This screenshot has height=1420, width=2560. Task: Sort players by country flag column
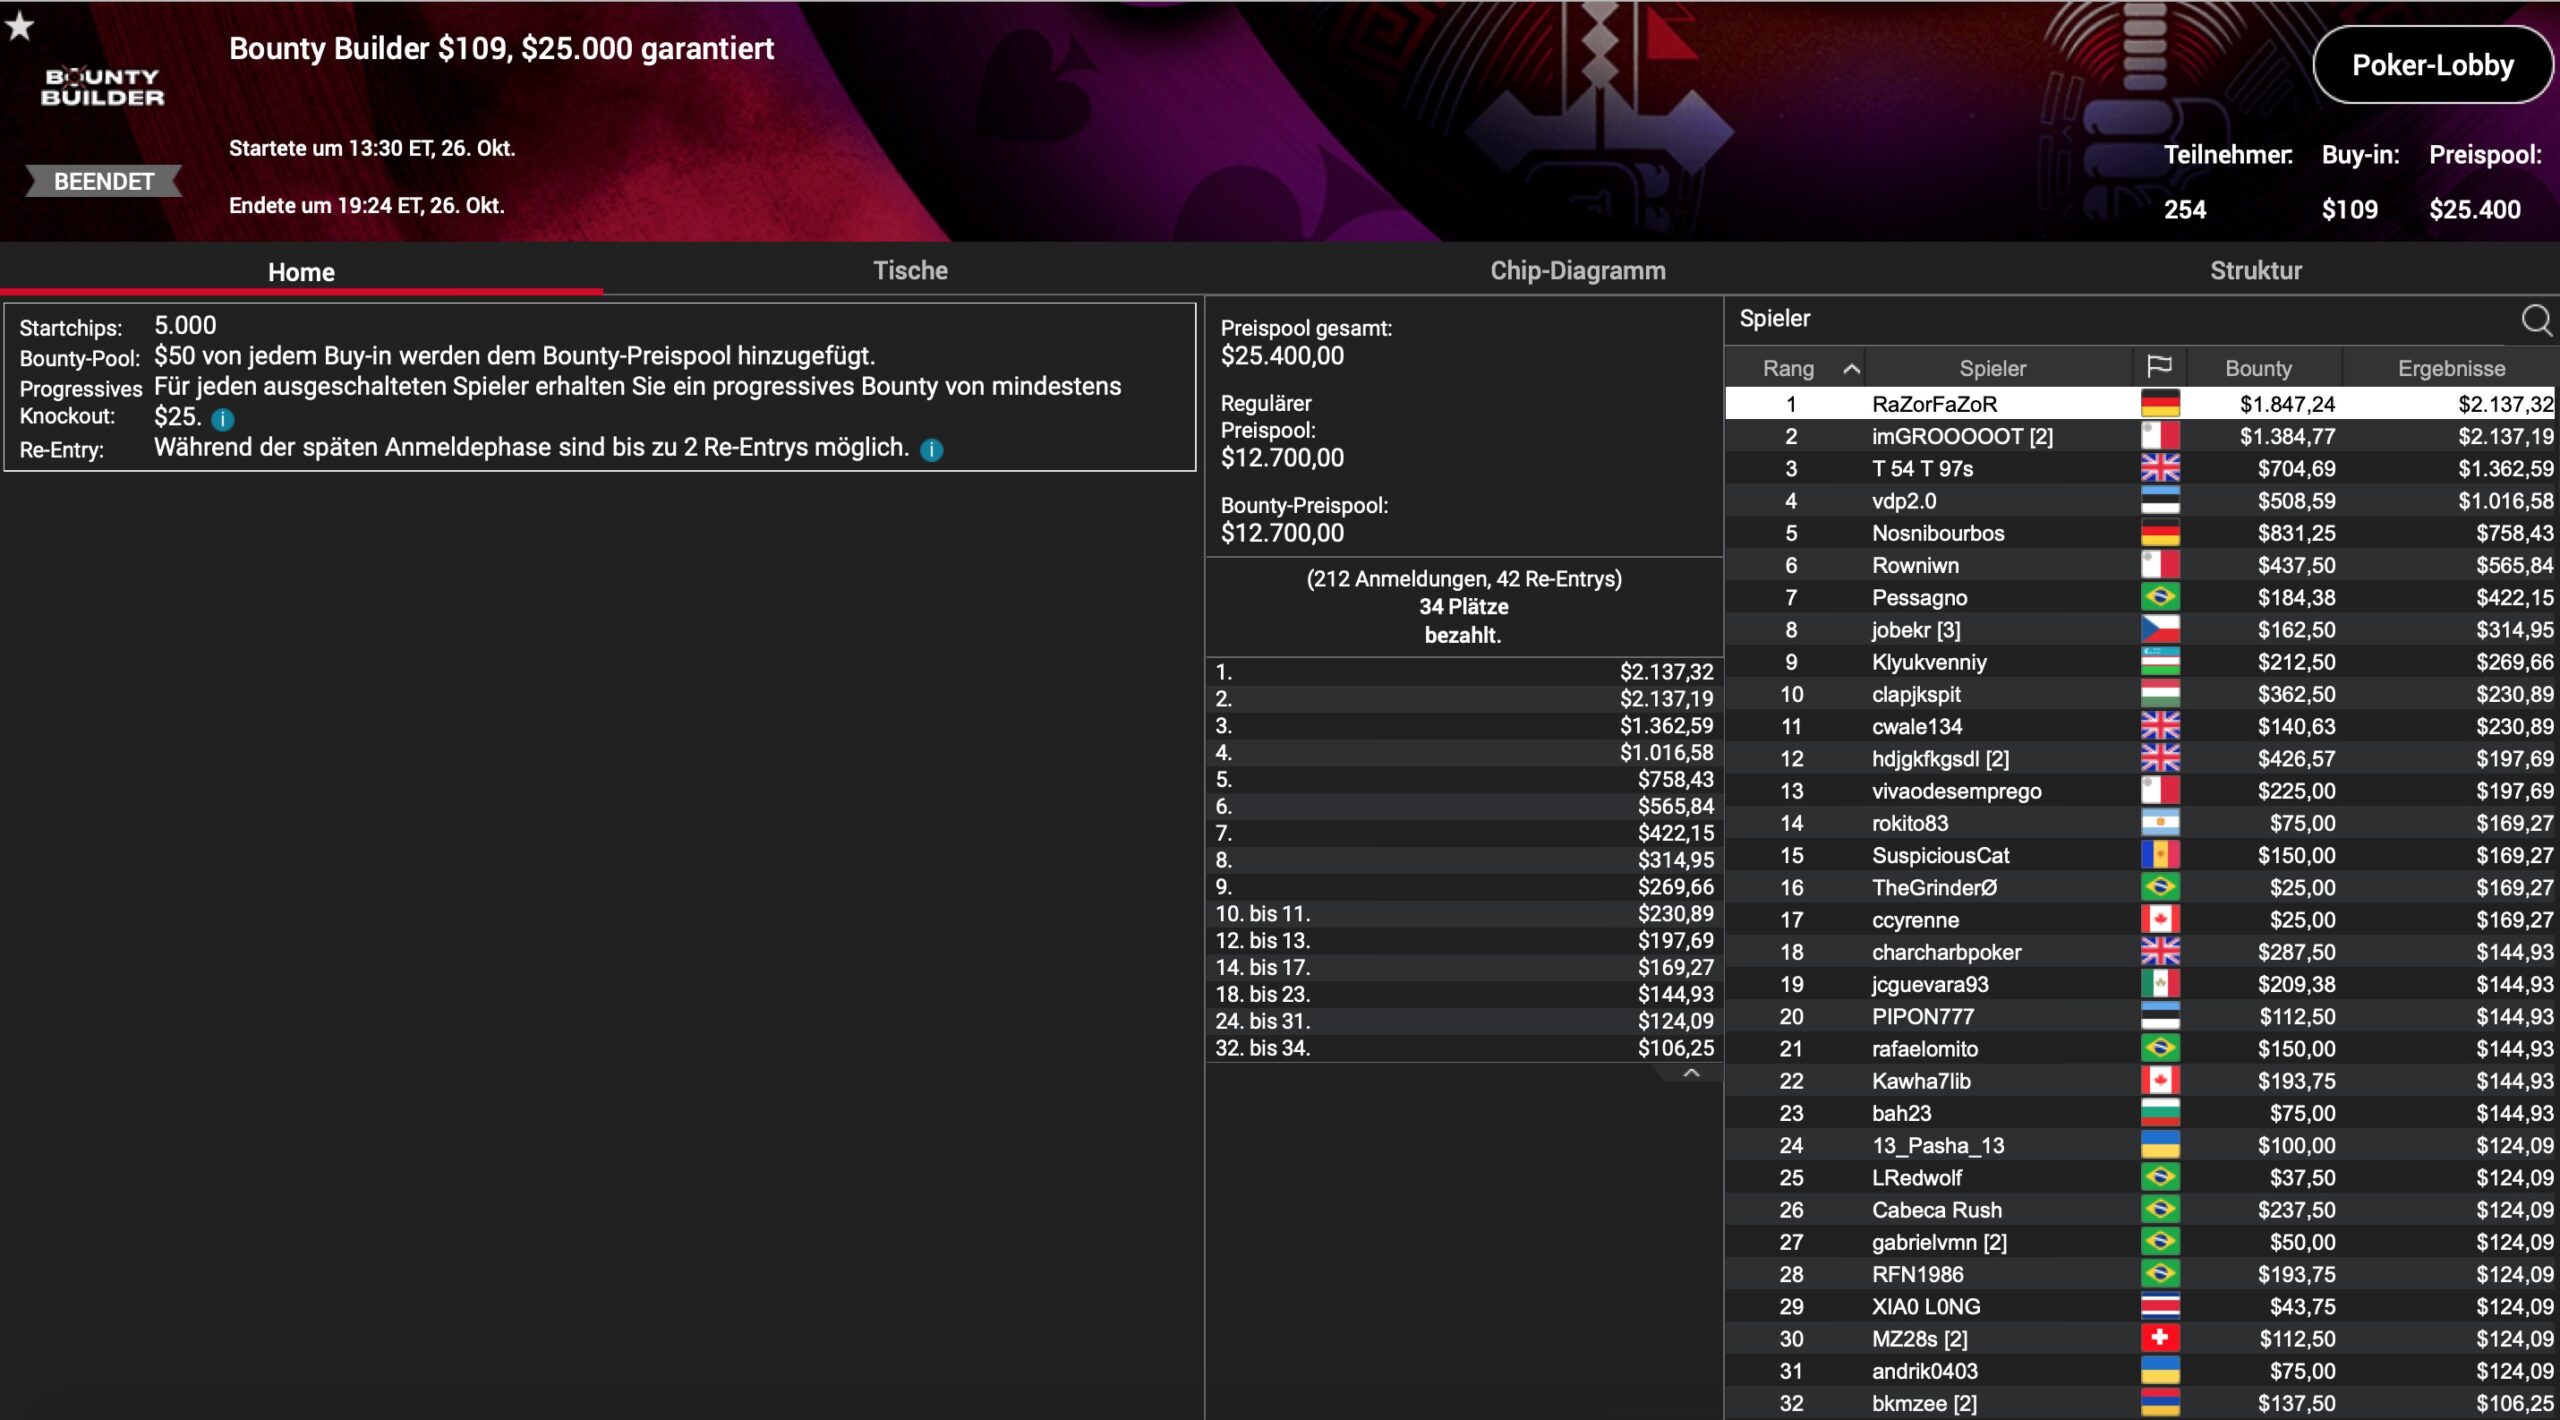(2159, 367)
